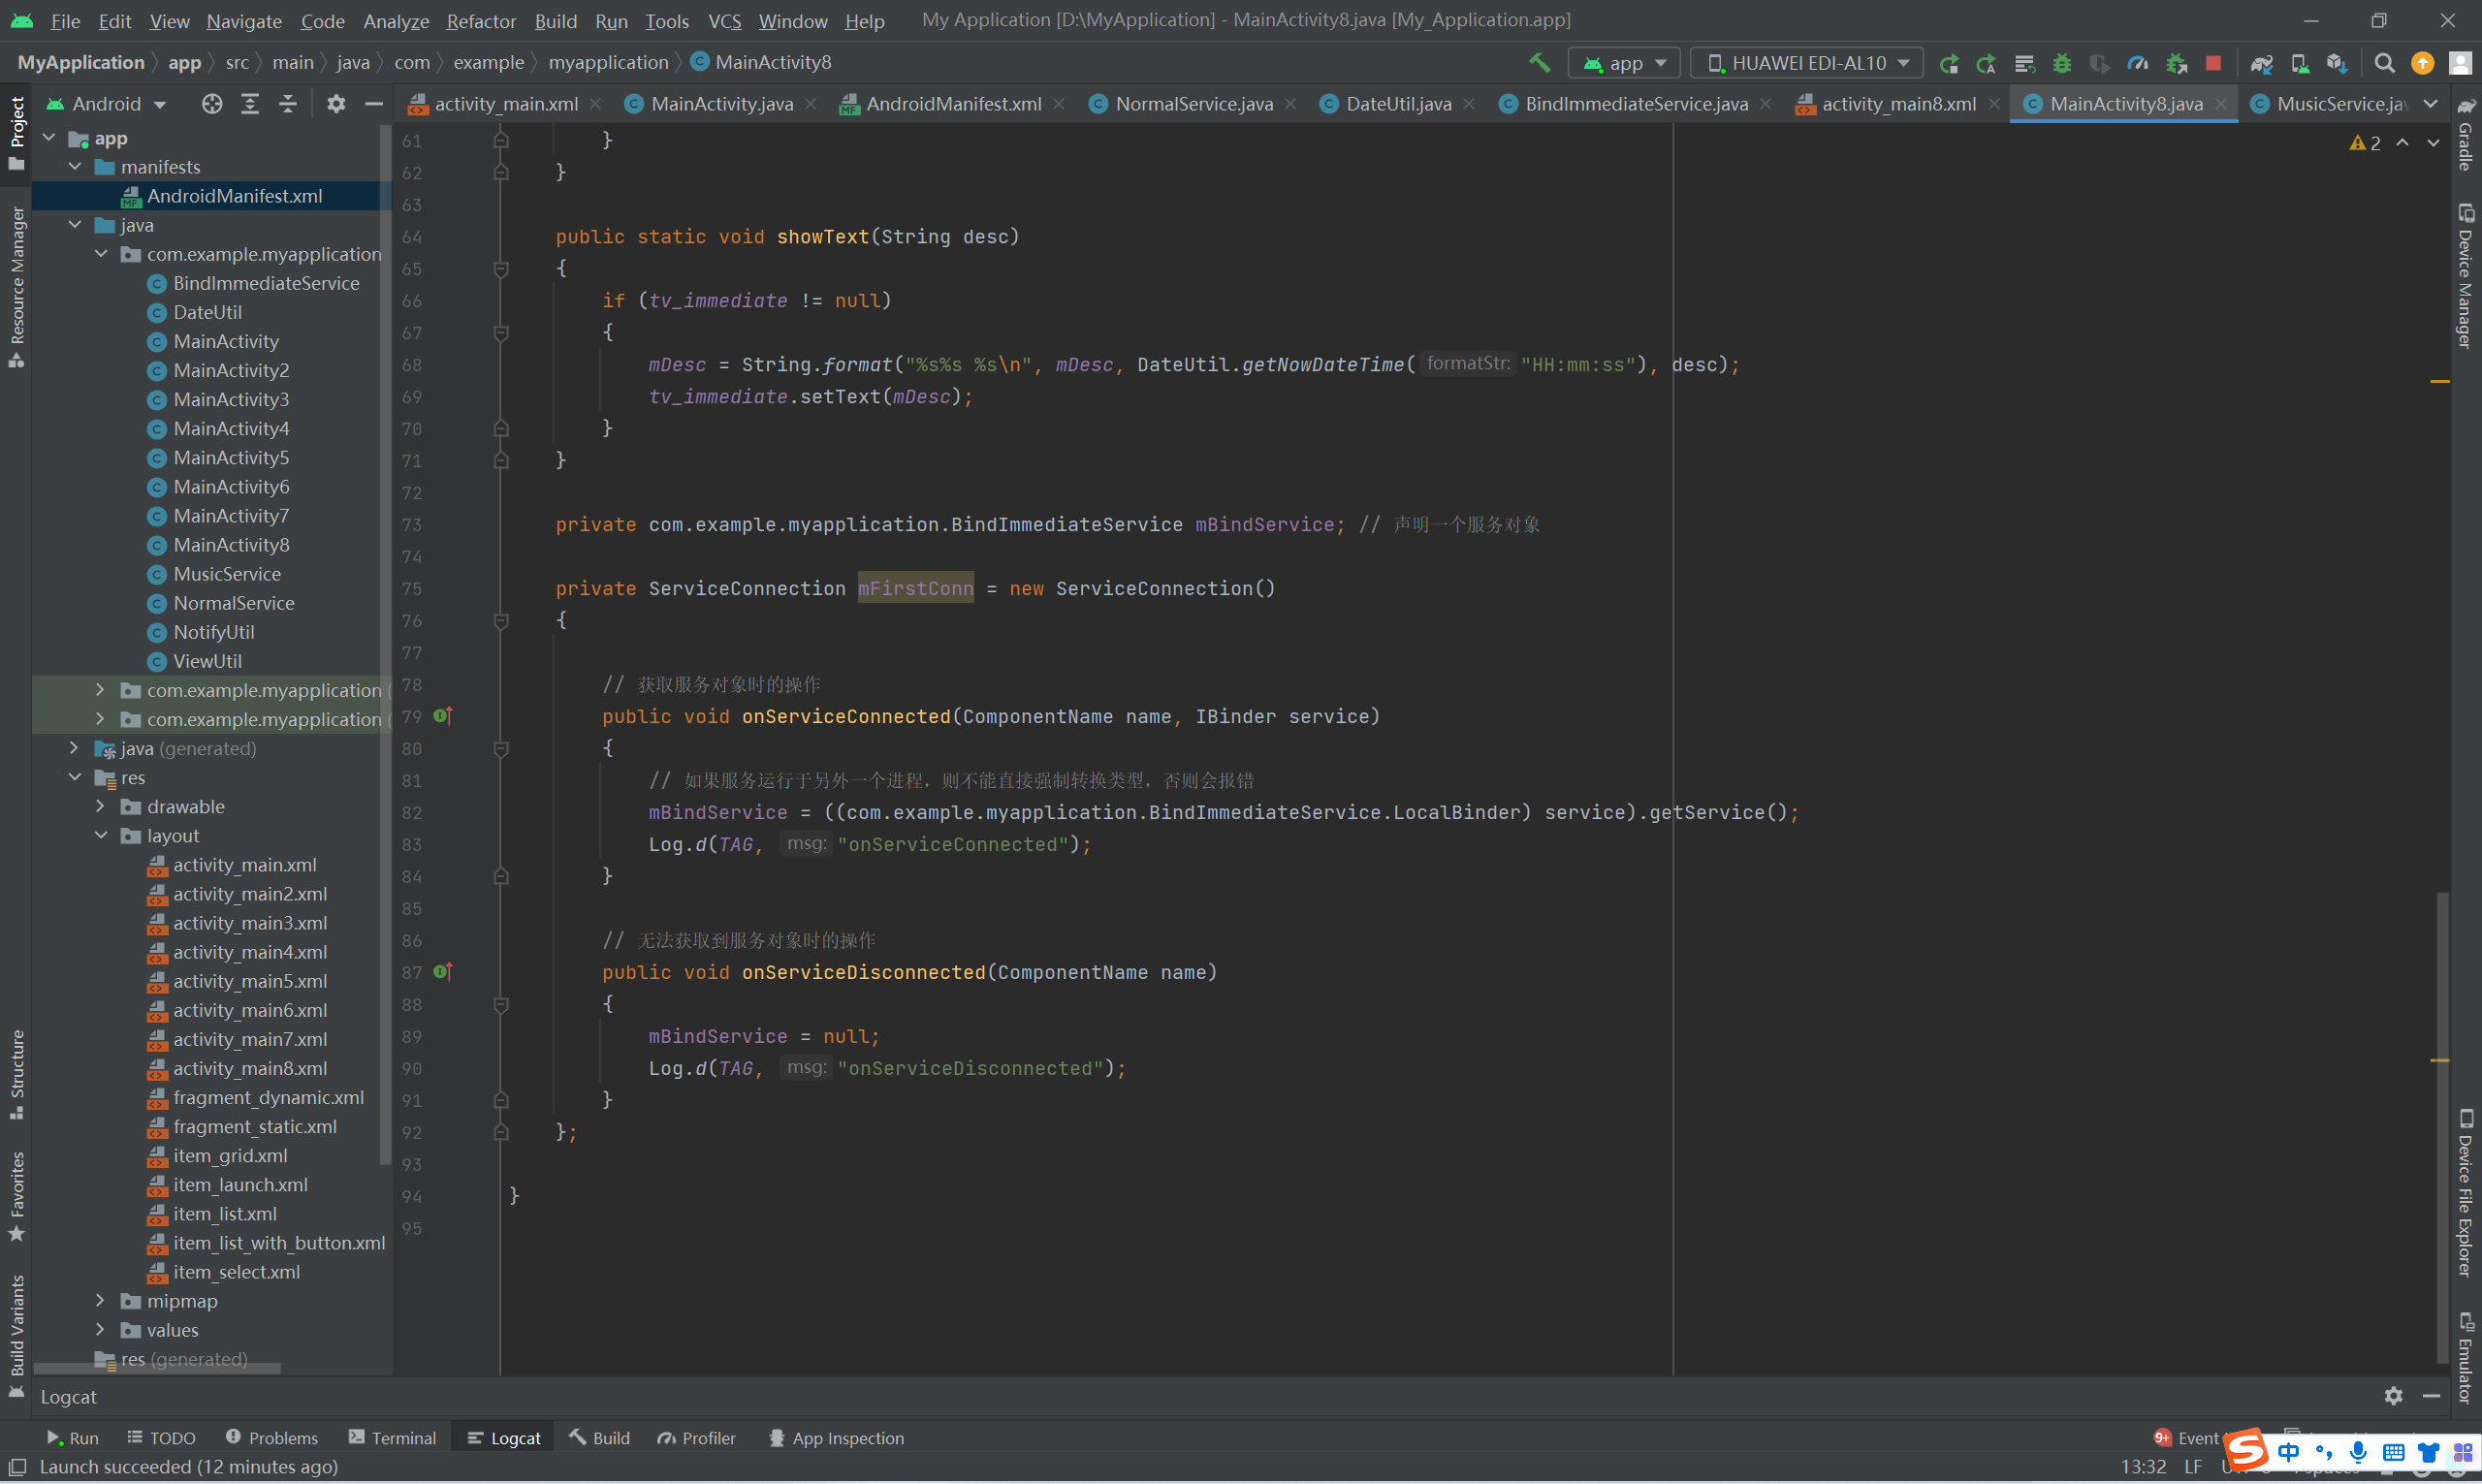Open SDK Manager icon in toolbar
The width and height of the screenshot is (2482, 1484).
2336,63
